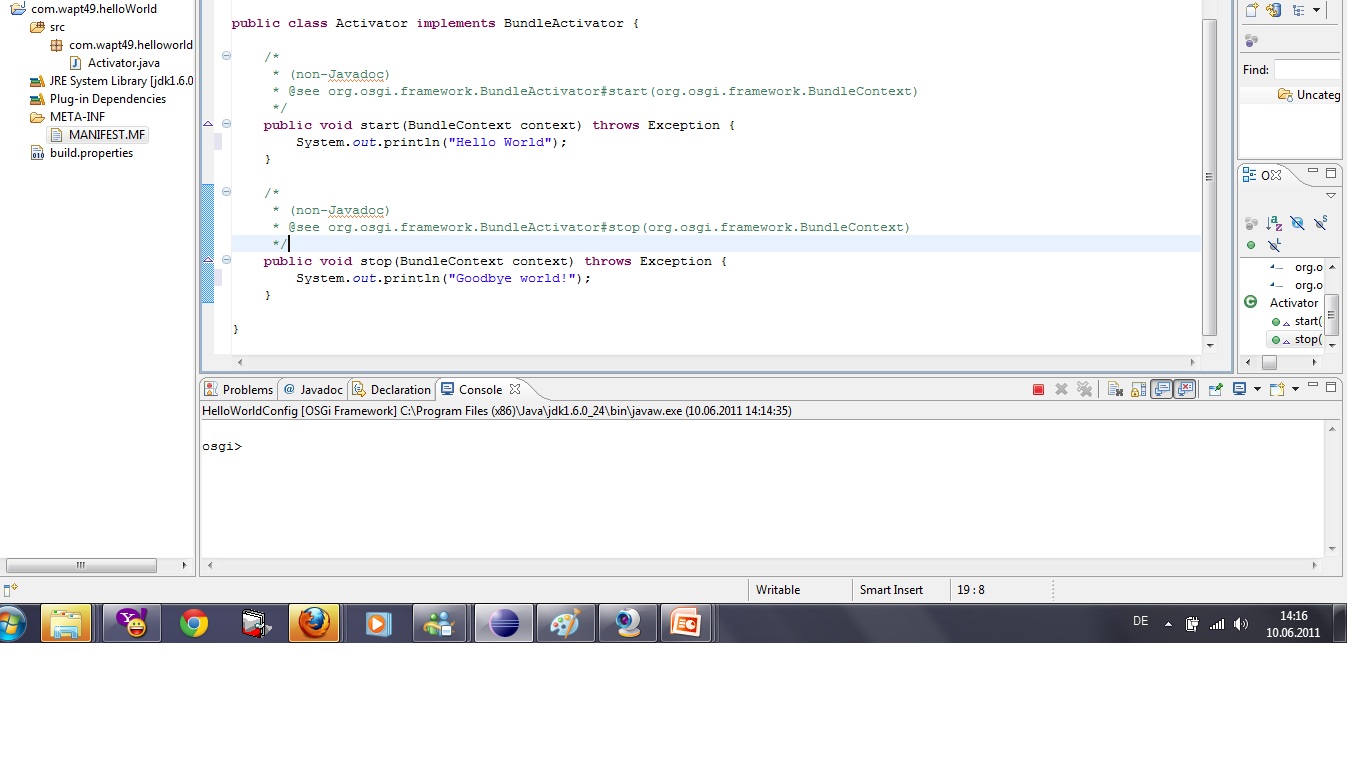Select the META-INF folder
This screenshot has height=768, width=1366.
click(x=67, y=117)
